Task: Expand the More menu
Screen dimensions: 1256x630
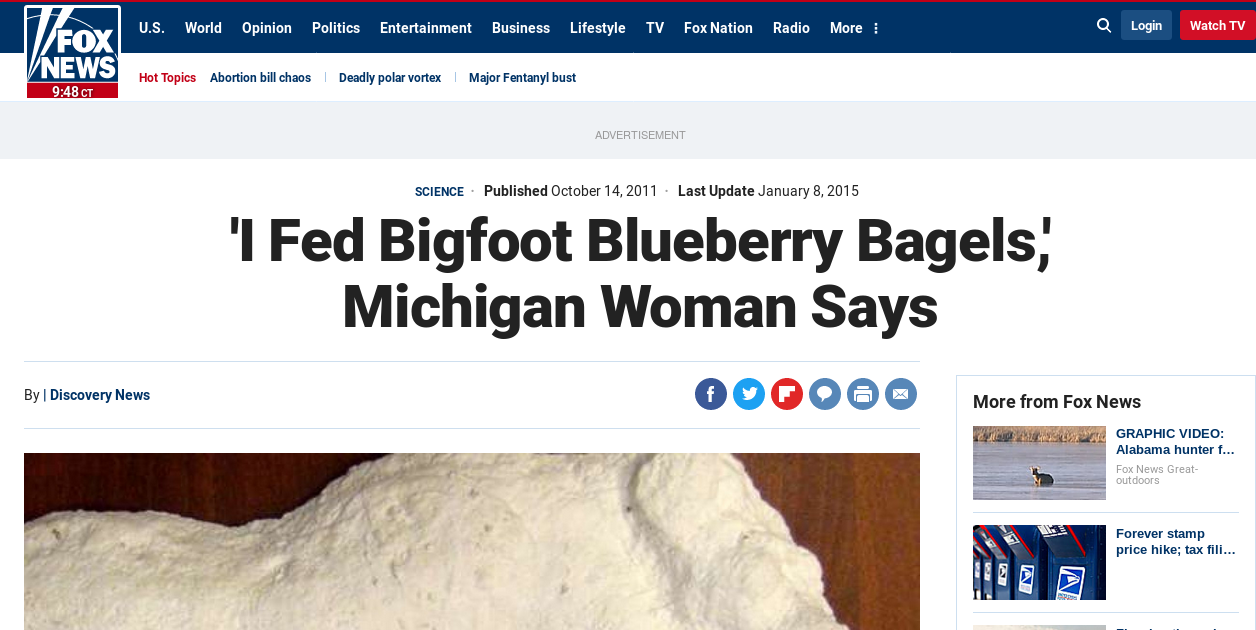Action: point(854,28)
